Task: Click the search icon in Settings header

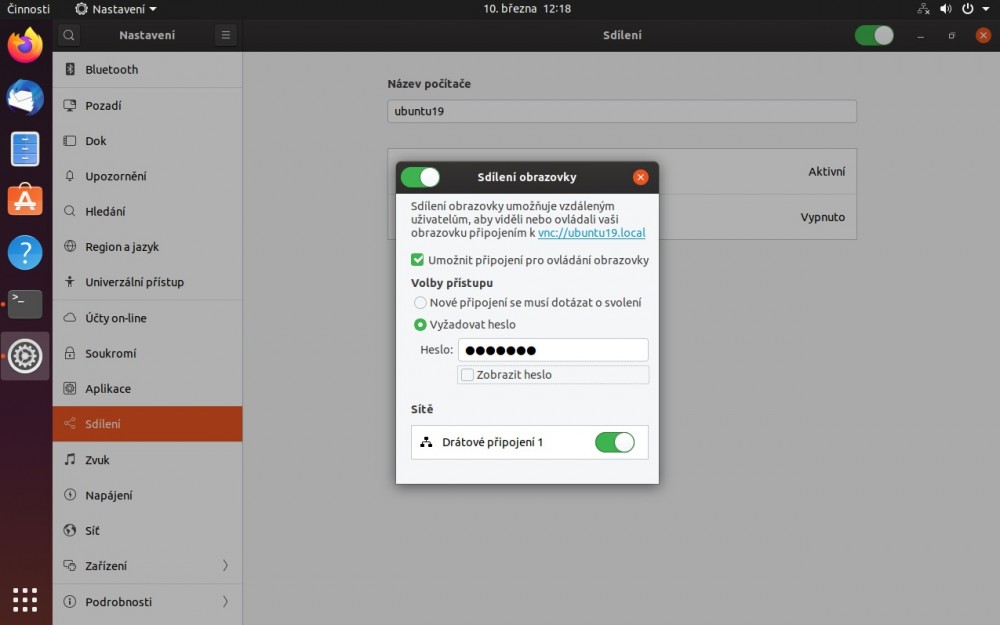Action: 68,35
